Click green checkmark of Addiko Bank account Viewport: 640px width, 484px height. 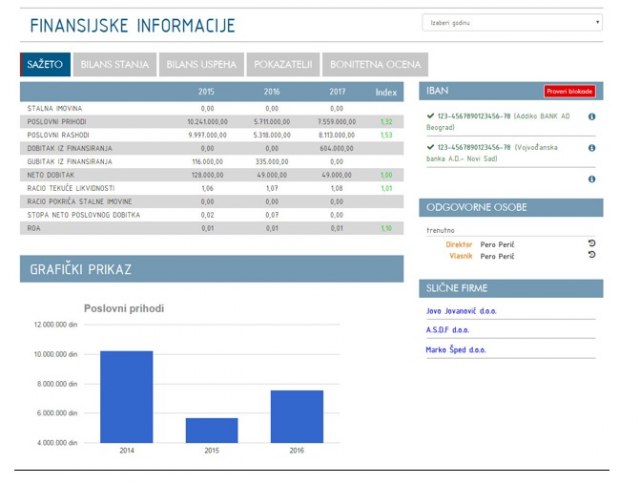429,117
